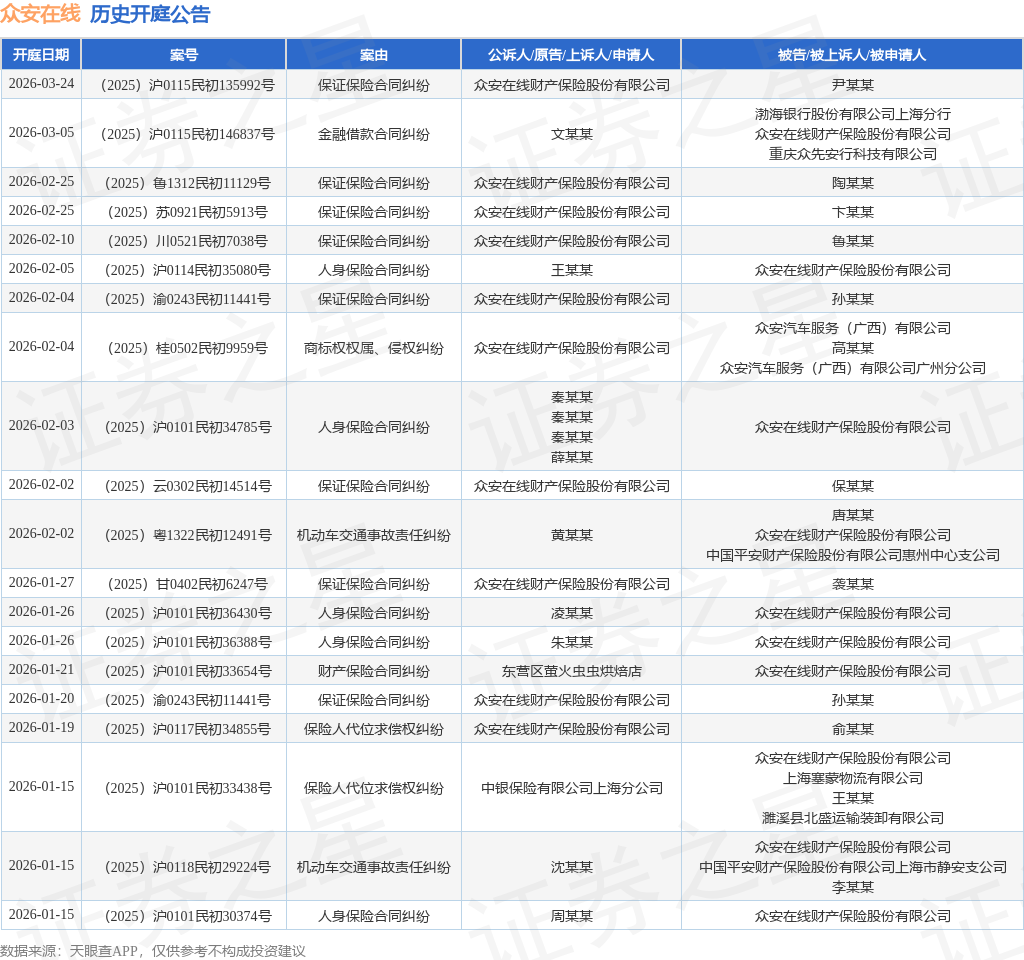This screenshot has width=1024, height=960.
Task: Select case number 甘0402民初6247号
Action: (187, 584)
